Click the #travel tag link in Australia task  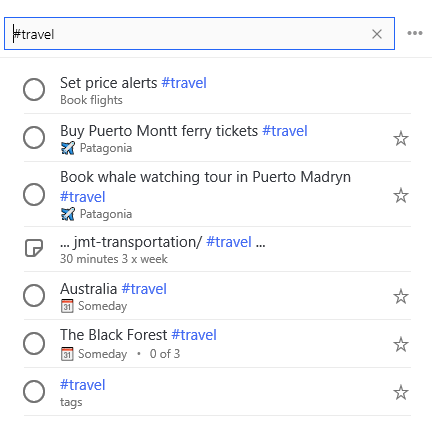point(144,289)
